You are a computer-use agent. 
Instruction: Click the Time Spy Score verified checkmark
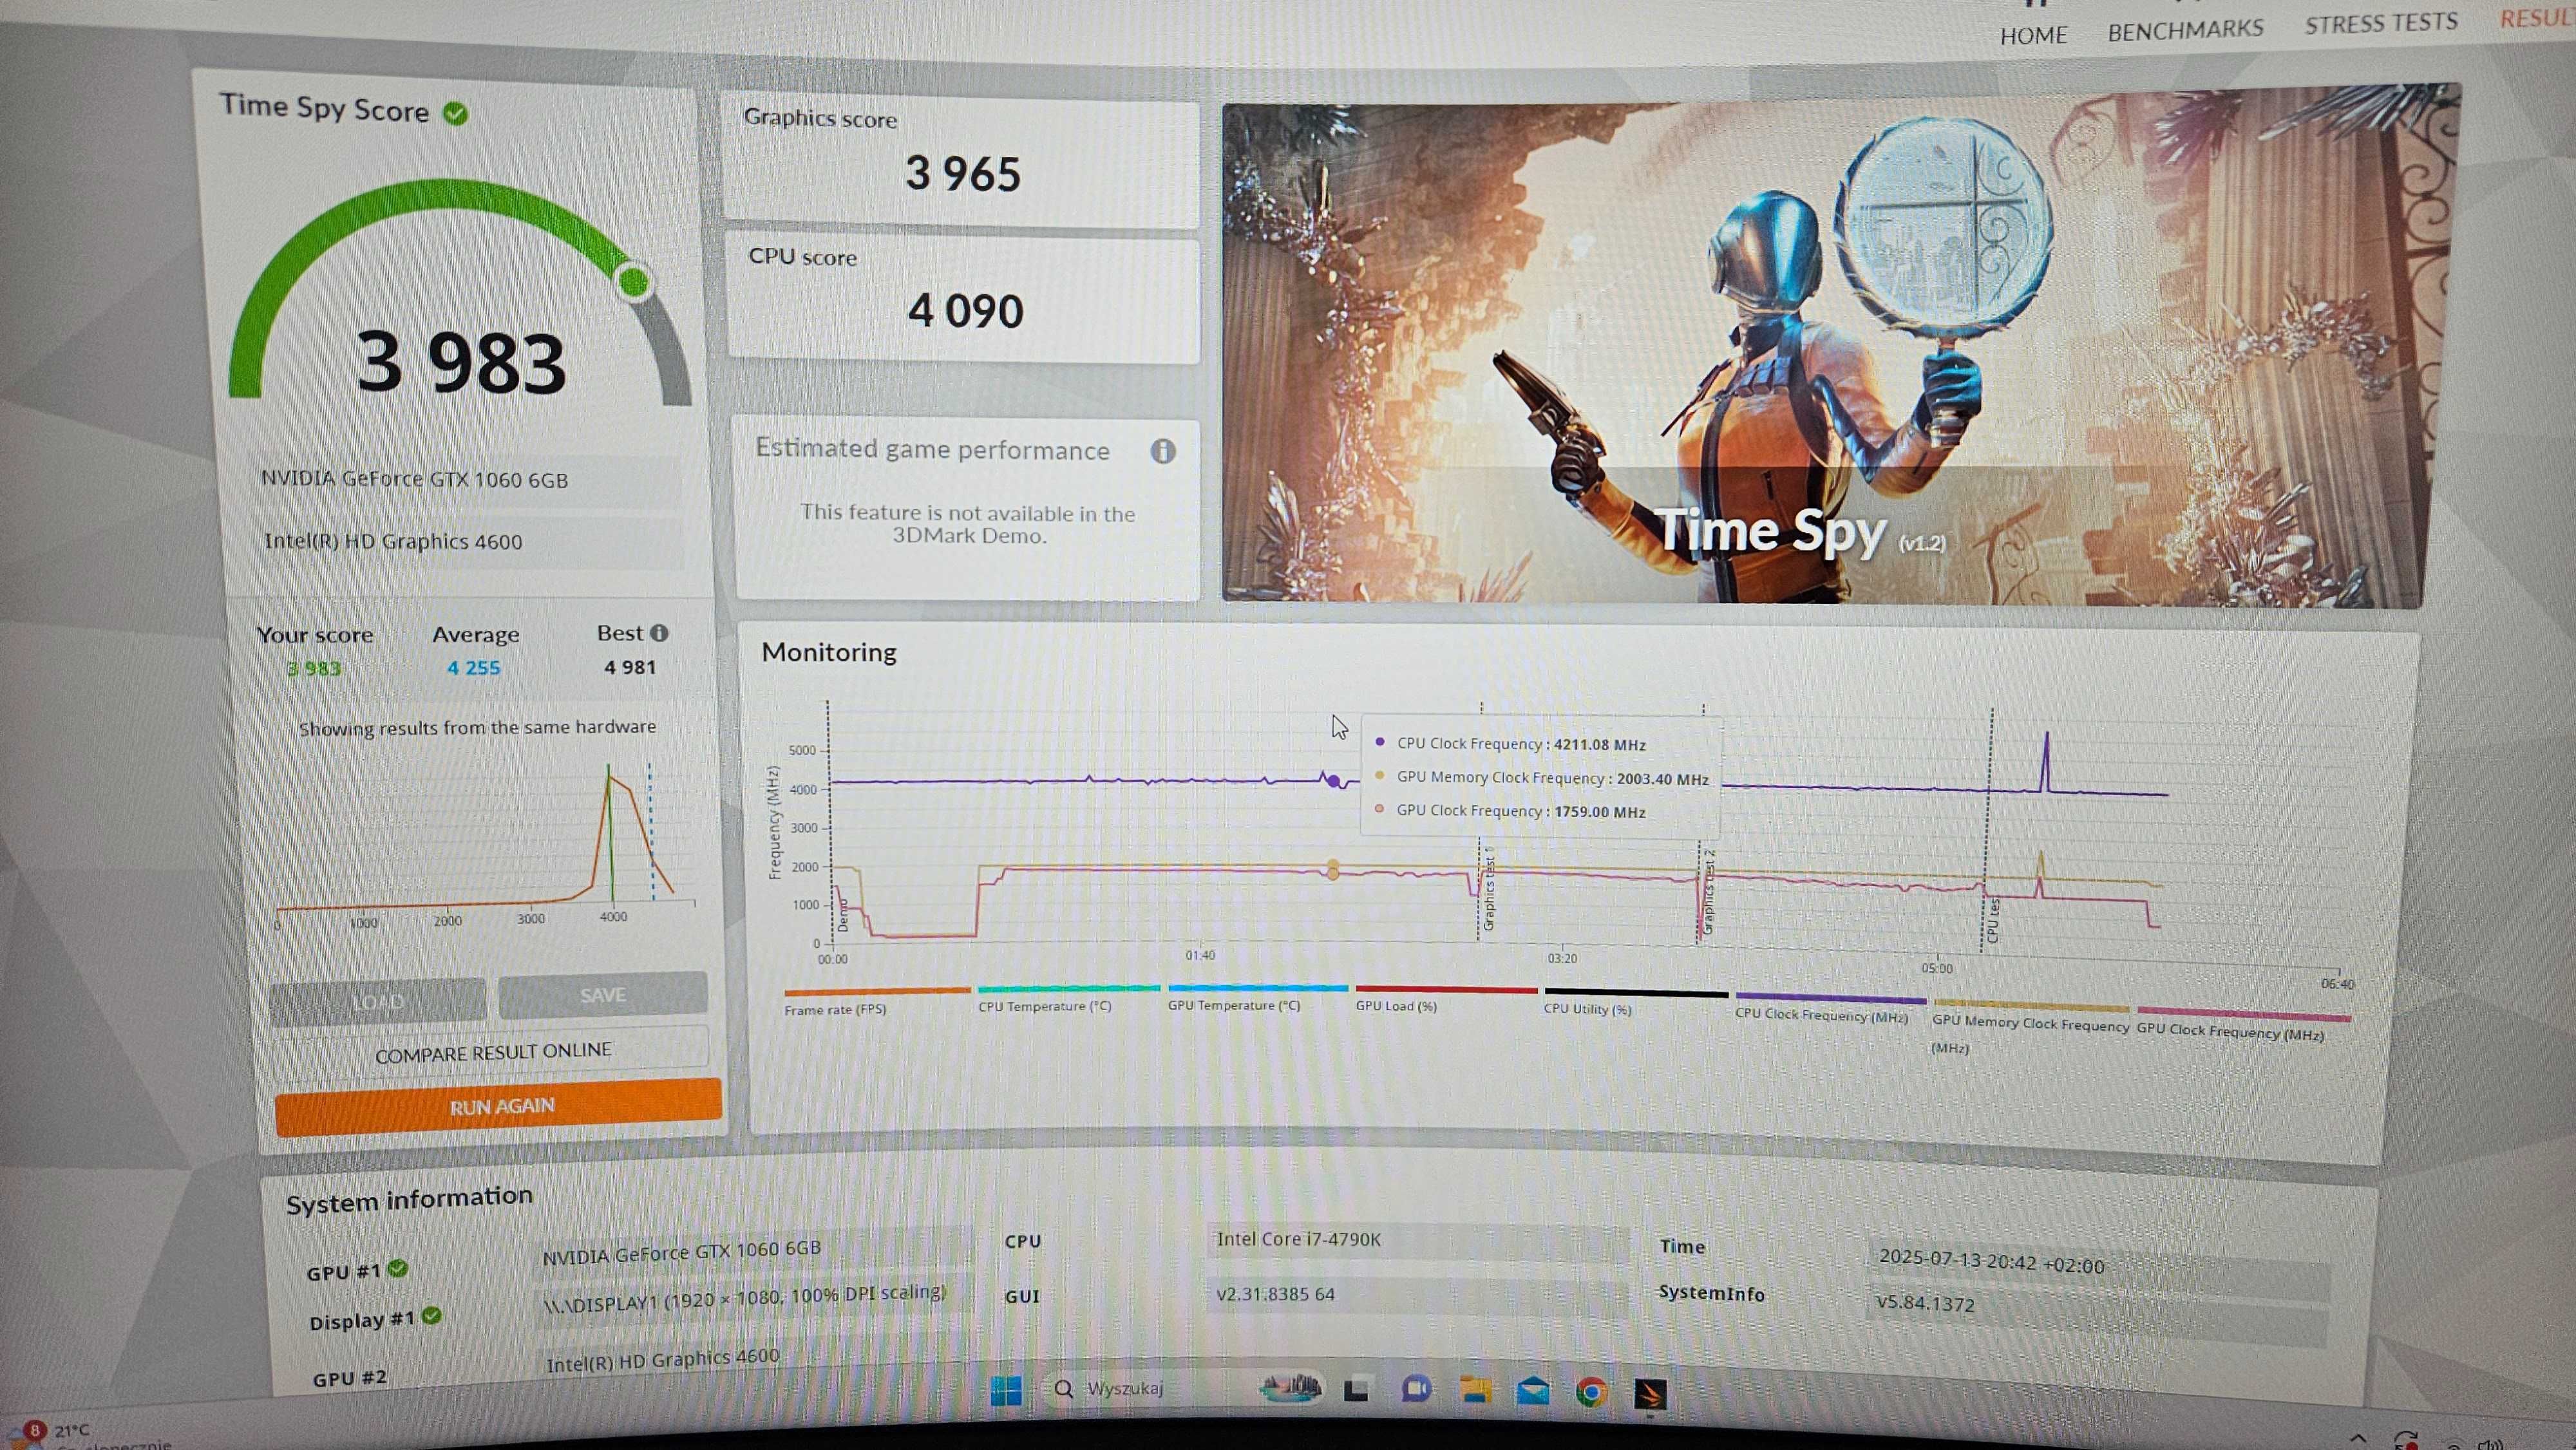point(456,113)
